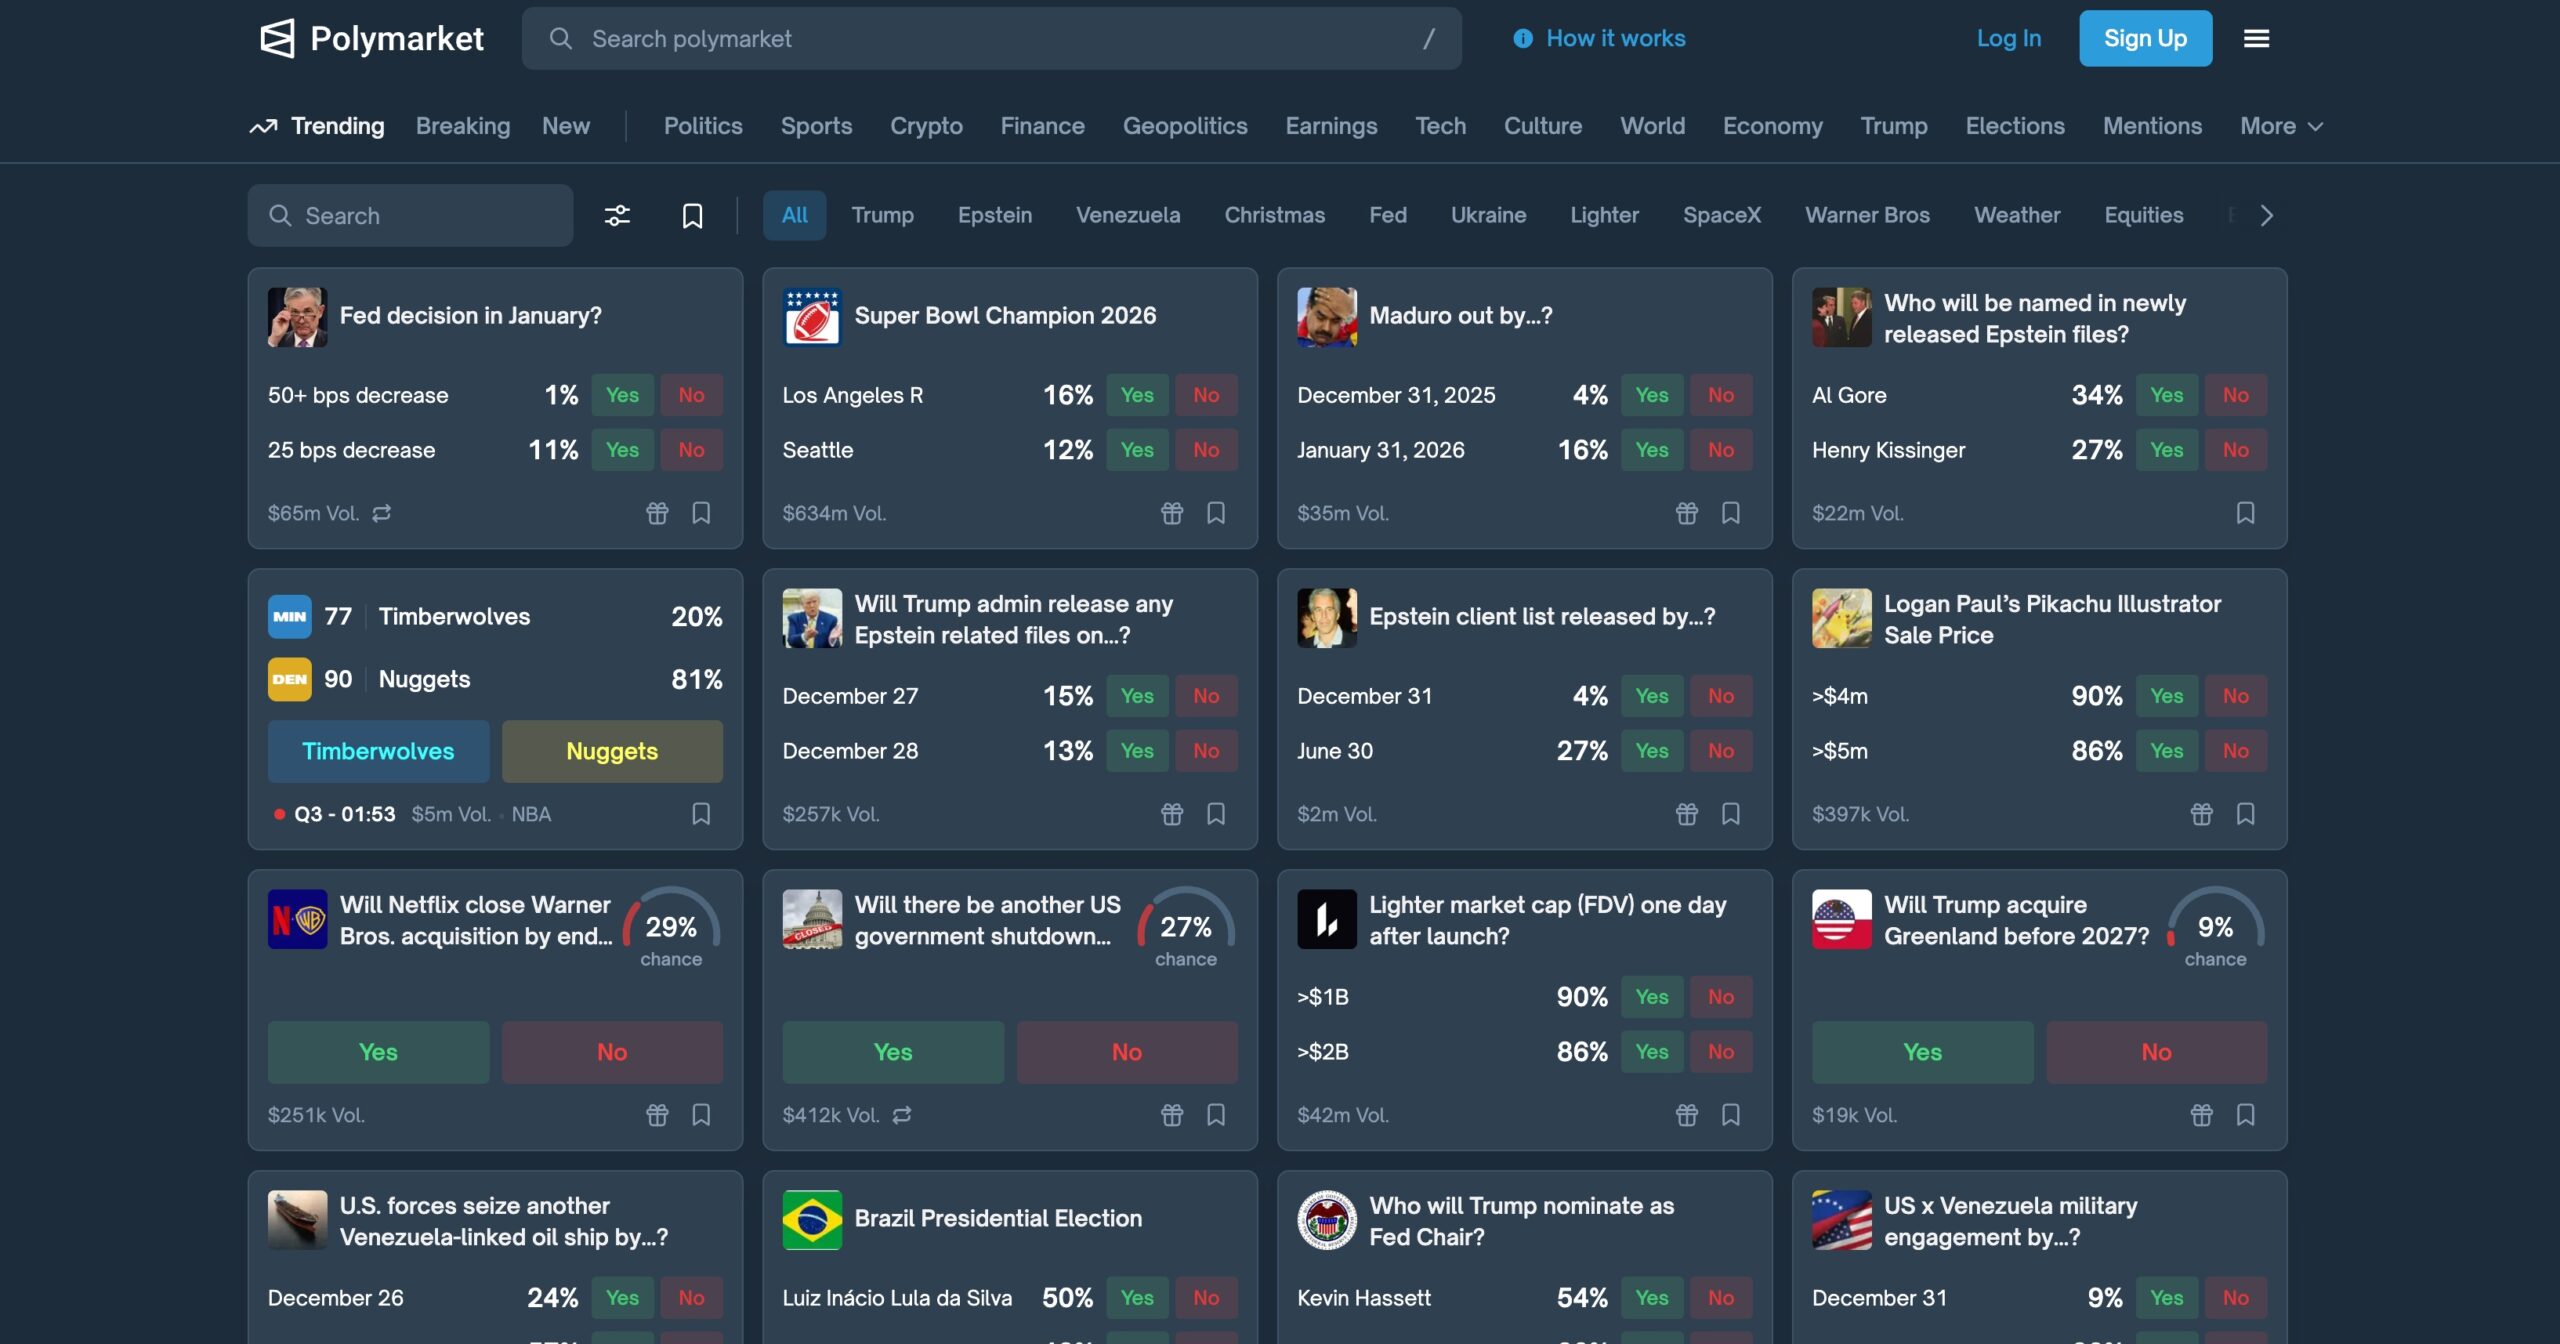
Task: Click inside the Search polymarket field
Action: [990, 38]
